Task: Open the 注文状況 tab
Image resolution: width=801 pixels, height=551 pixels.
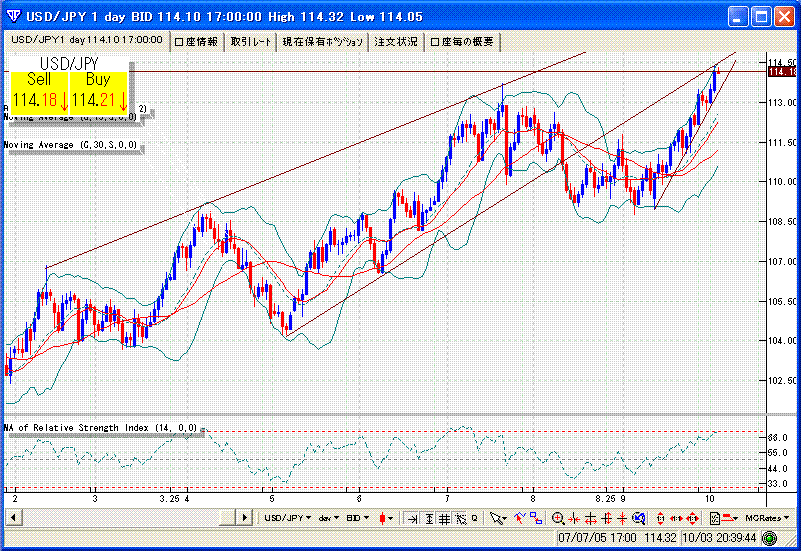Action: pos(396,41)
